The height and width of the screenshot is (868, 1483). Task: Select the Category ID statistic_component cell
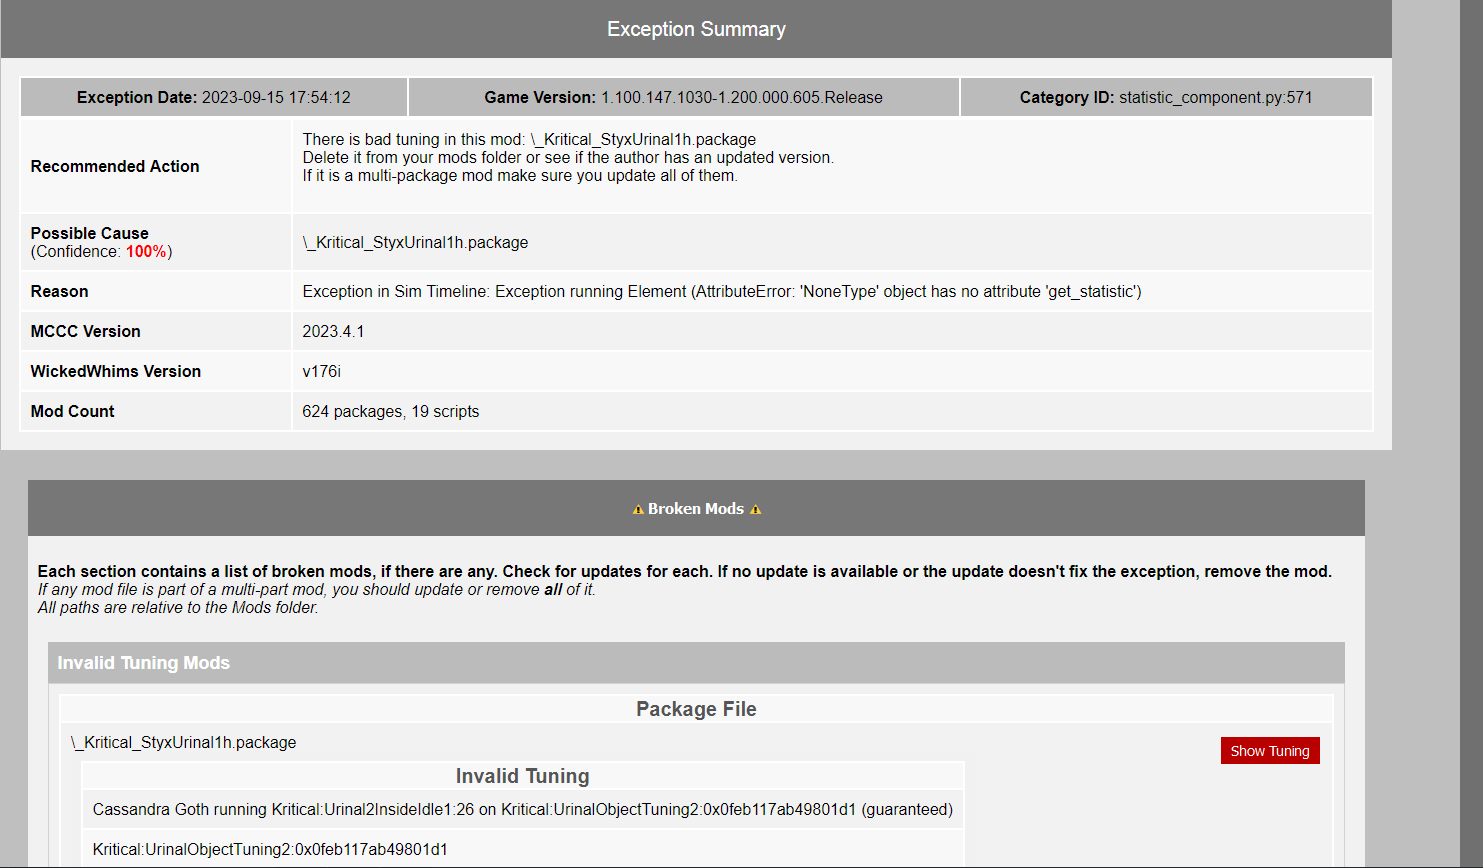[1166, 97]
